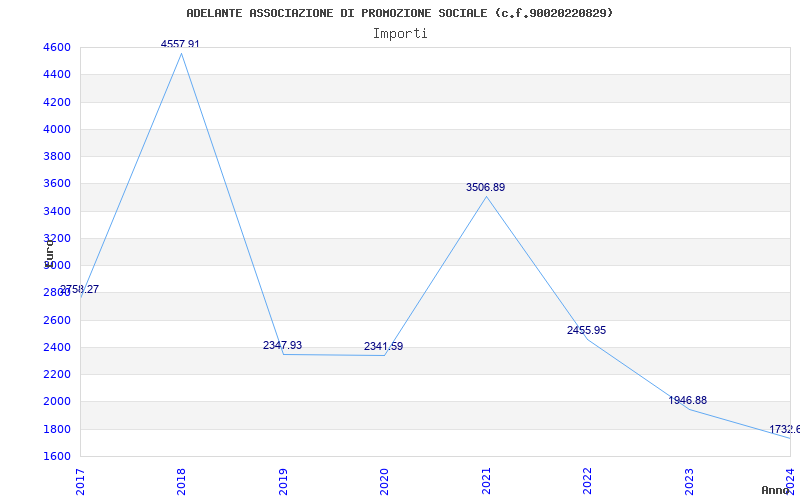800x500 pixels.
Task: Click the y-axis value 2600
Action: tap(57, 320)
